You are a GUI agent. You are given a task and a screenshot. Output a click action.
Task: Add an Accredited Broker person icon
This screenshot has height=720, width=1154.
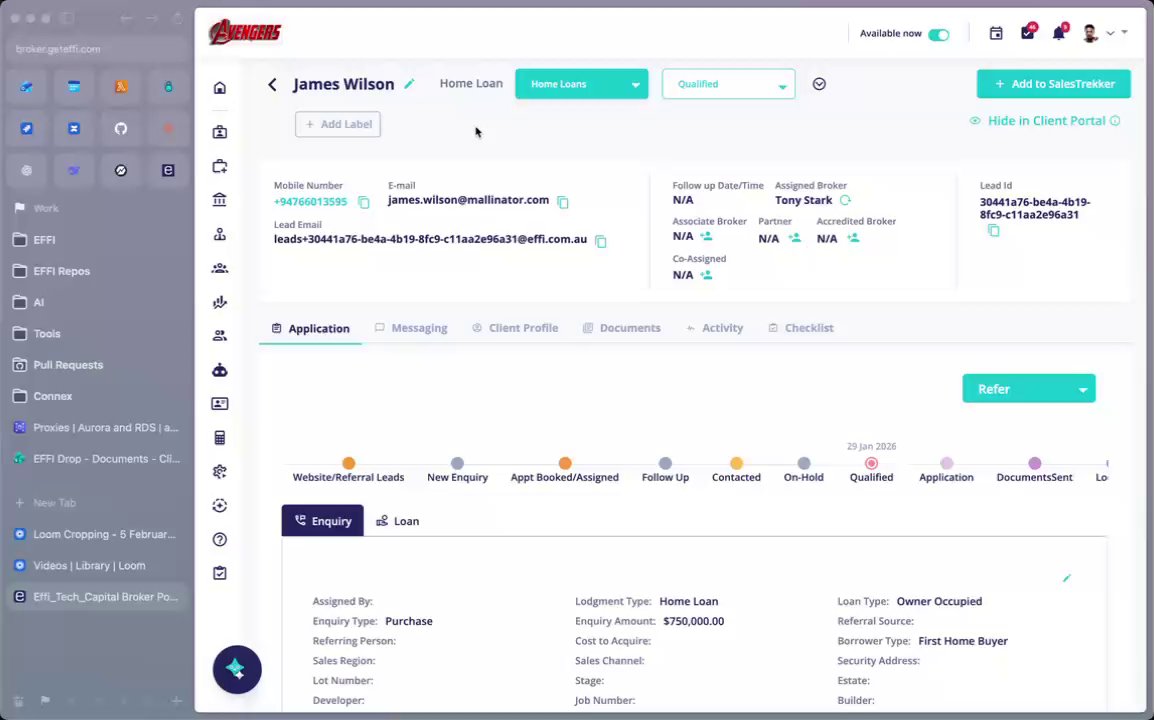(x=853, y=238)
